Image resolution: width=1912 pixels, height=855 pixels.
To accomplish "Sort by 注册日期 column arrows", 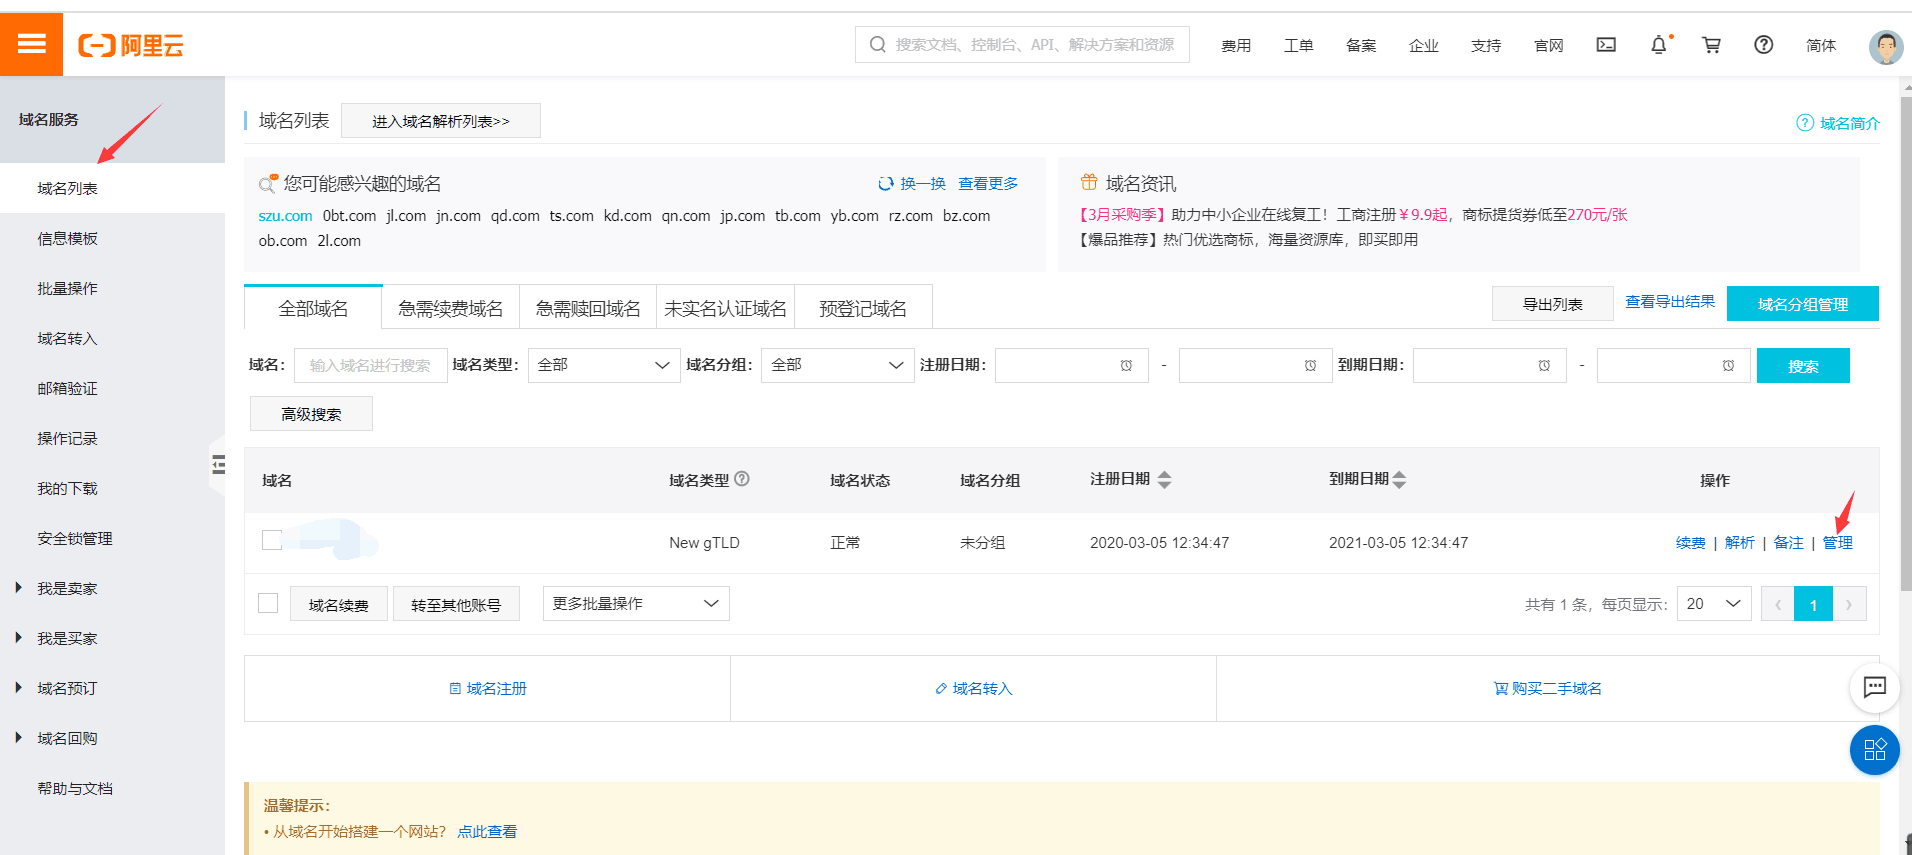I will click(1164, 480).
